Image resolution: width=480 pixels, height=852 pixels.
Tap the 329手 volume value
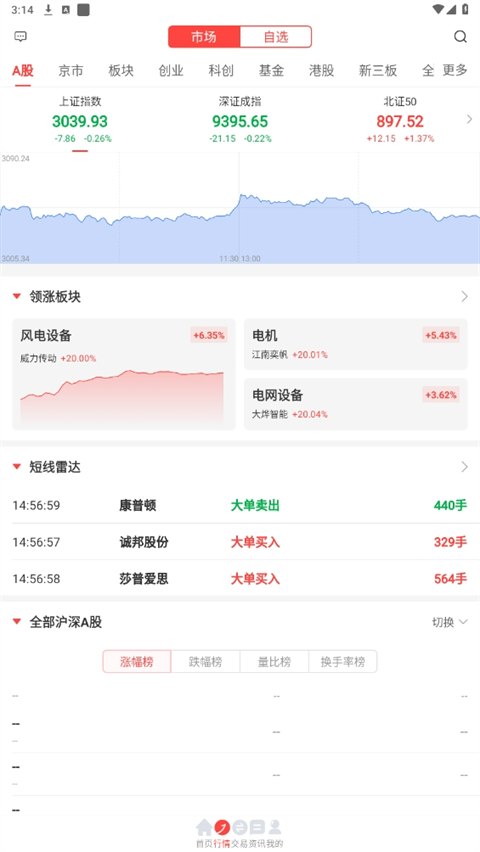[450, 542]
